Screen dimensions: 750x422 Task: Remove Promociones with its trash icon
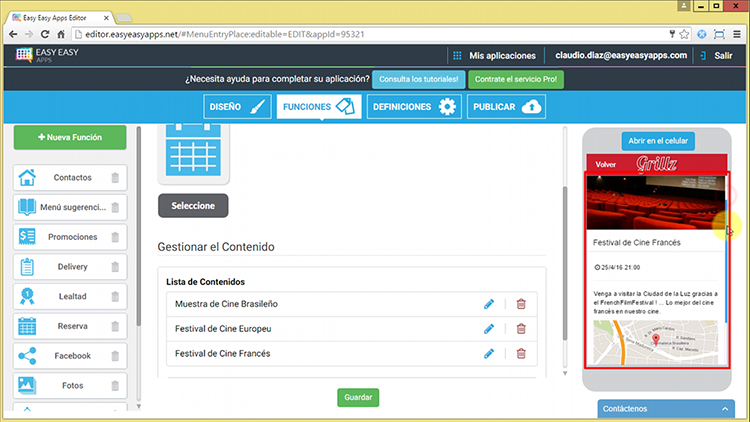(115, 237)
